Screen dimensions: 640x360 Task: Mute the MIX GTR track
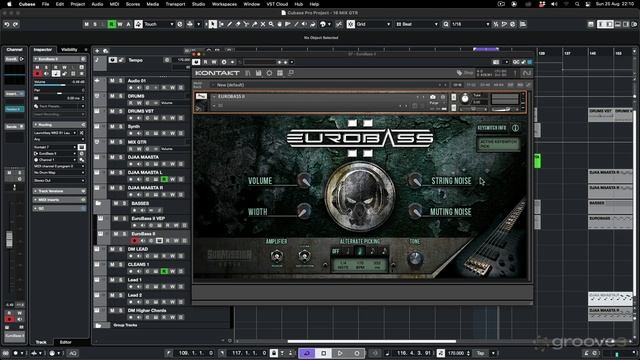coord(112,142)
